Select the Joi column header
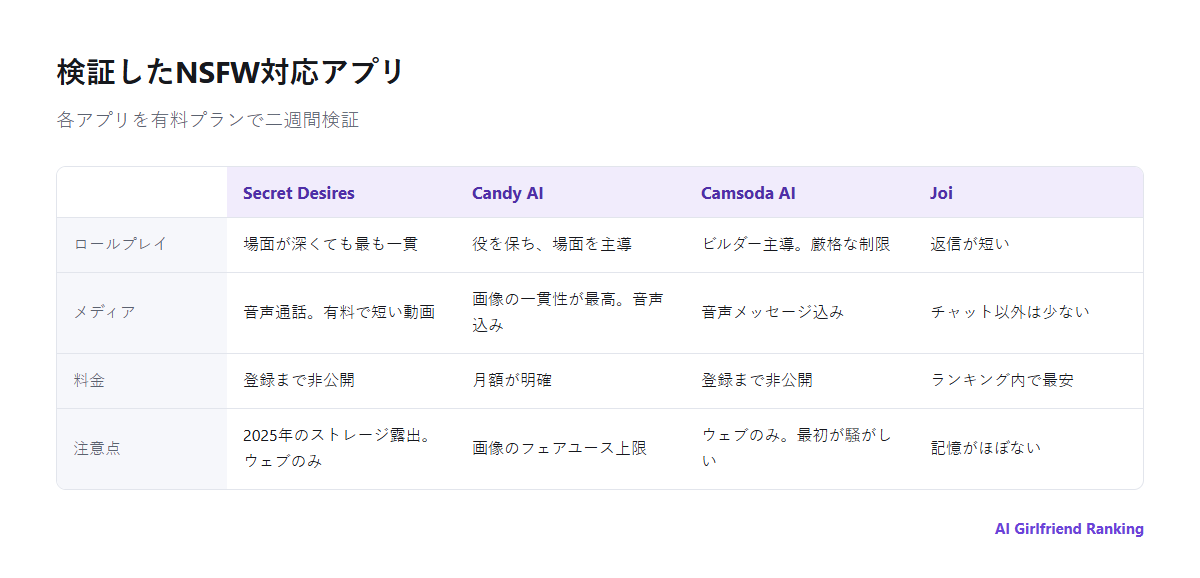The image size is (1200, 578). (941, 193)
